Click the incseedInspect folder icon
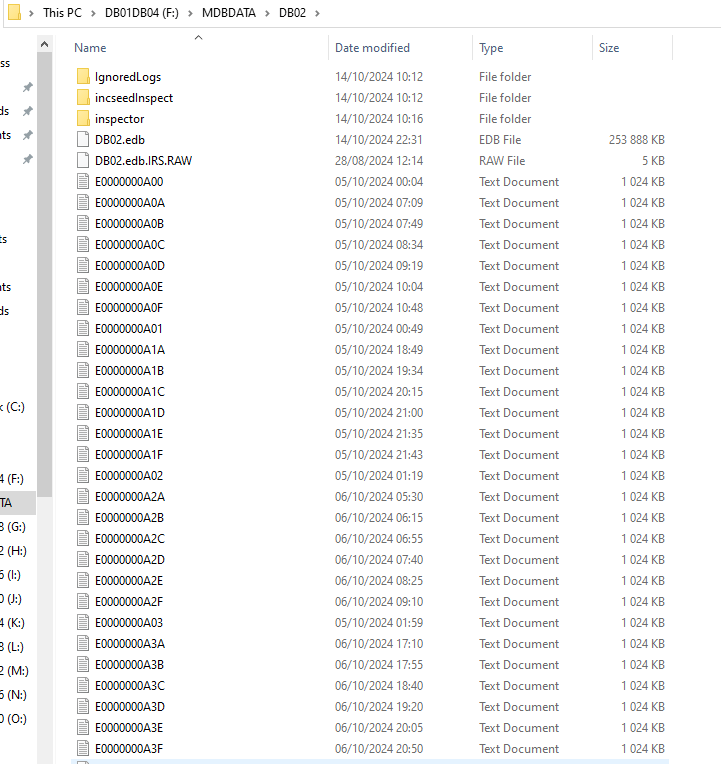Viewport: 721px width, 764px height. tap(83, 98)
